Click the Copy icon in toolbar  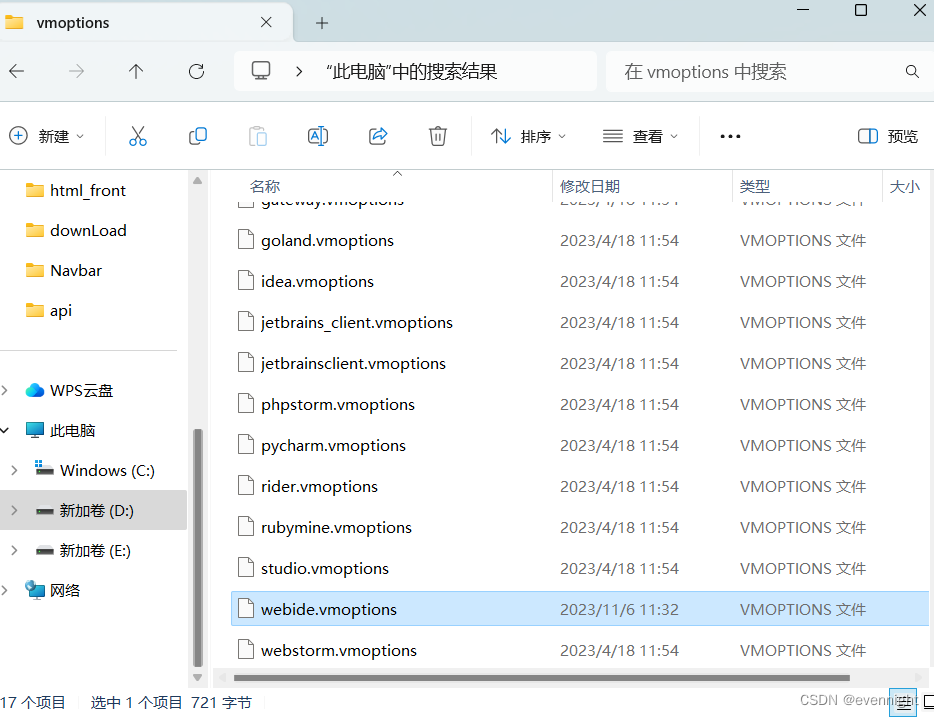(x=198, y=136)
